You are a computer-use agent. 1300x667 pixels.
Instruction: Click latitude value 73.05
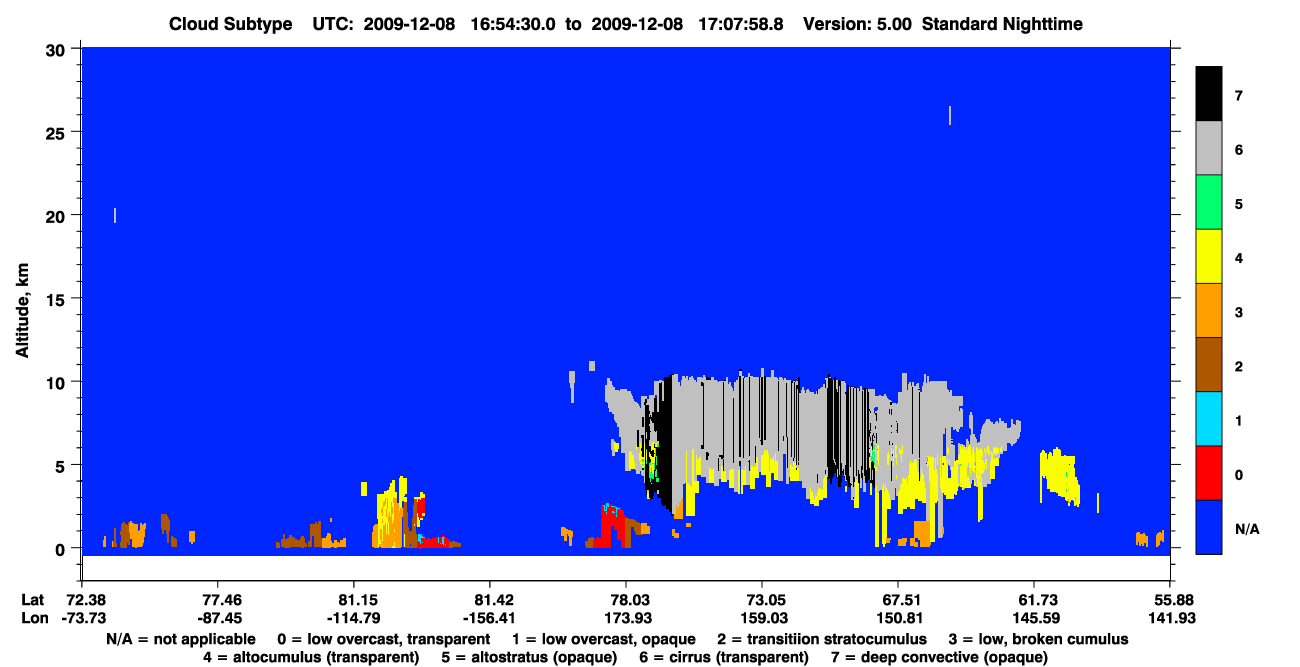(x=762, y=600)
